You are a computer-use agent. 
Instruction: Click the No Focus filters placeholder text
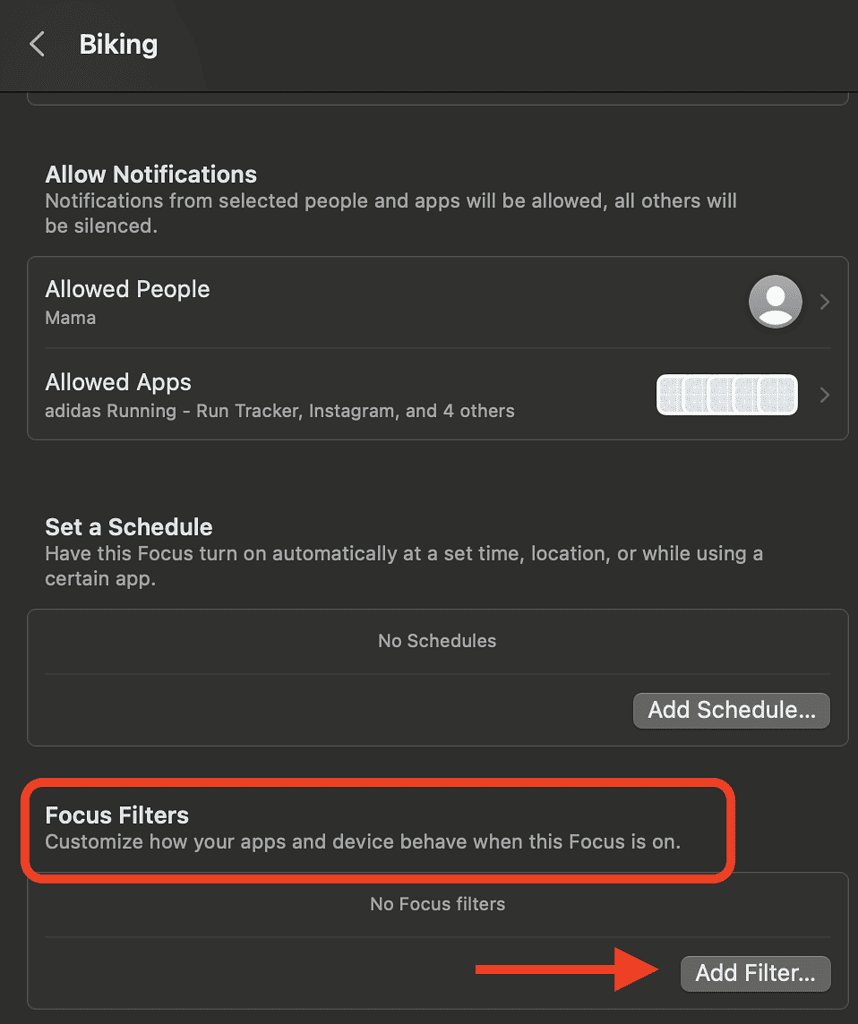coord(437,904)
